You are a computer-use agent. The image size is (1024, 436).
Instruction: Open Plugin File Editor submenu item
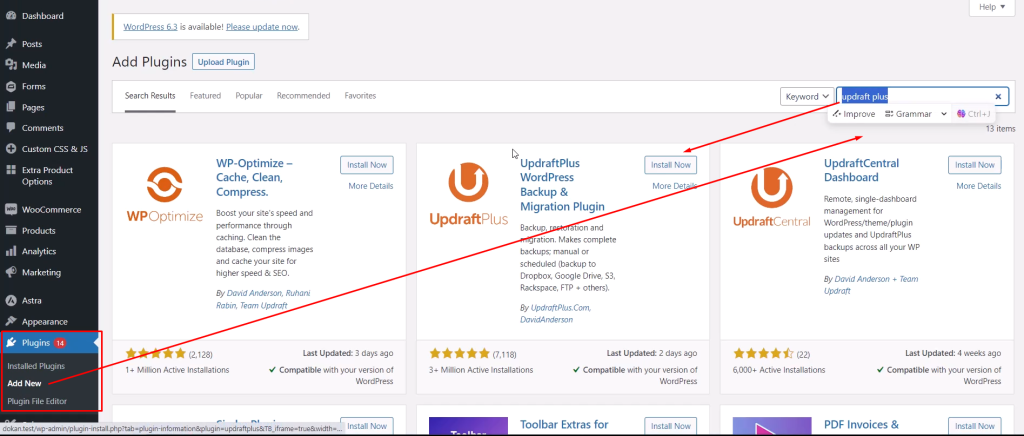[37, 401]
